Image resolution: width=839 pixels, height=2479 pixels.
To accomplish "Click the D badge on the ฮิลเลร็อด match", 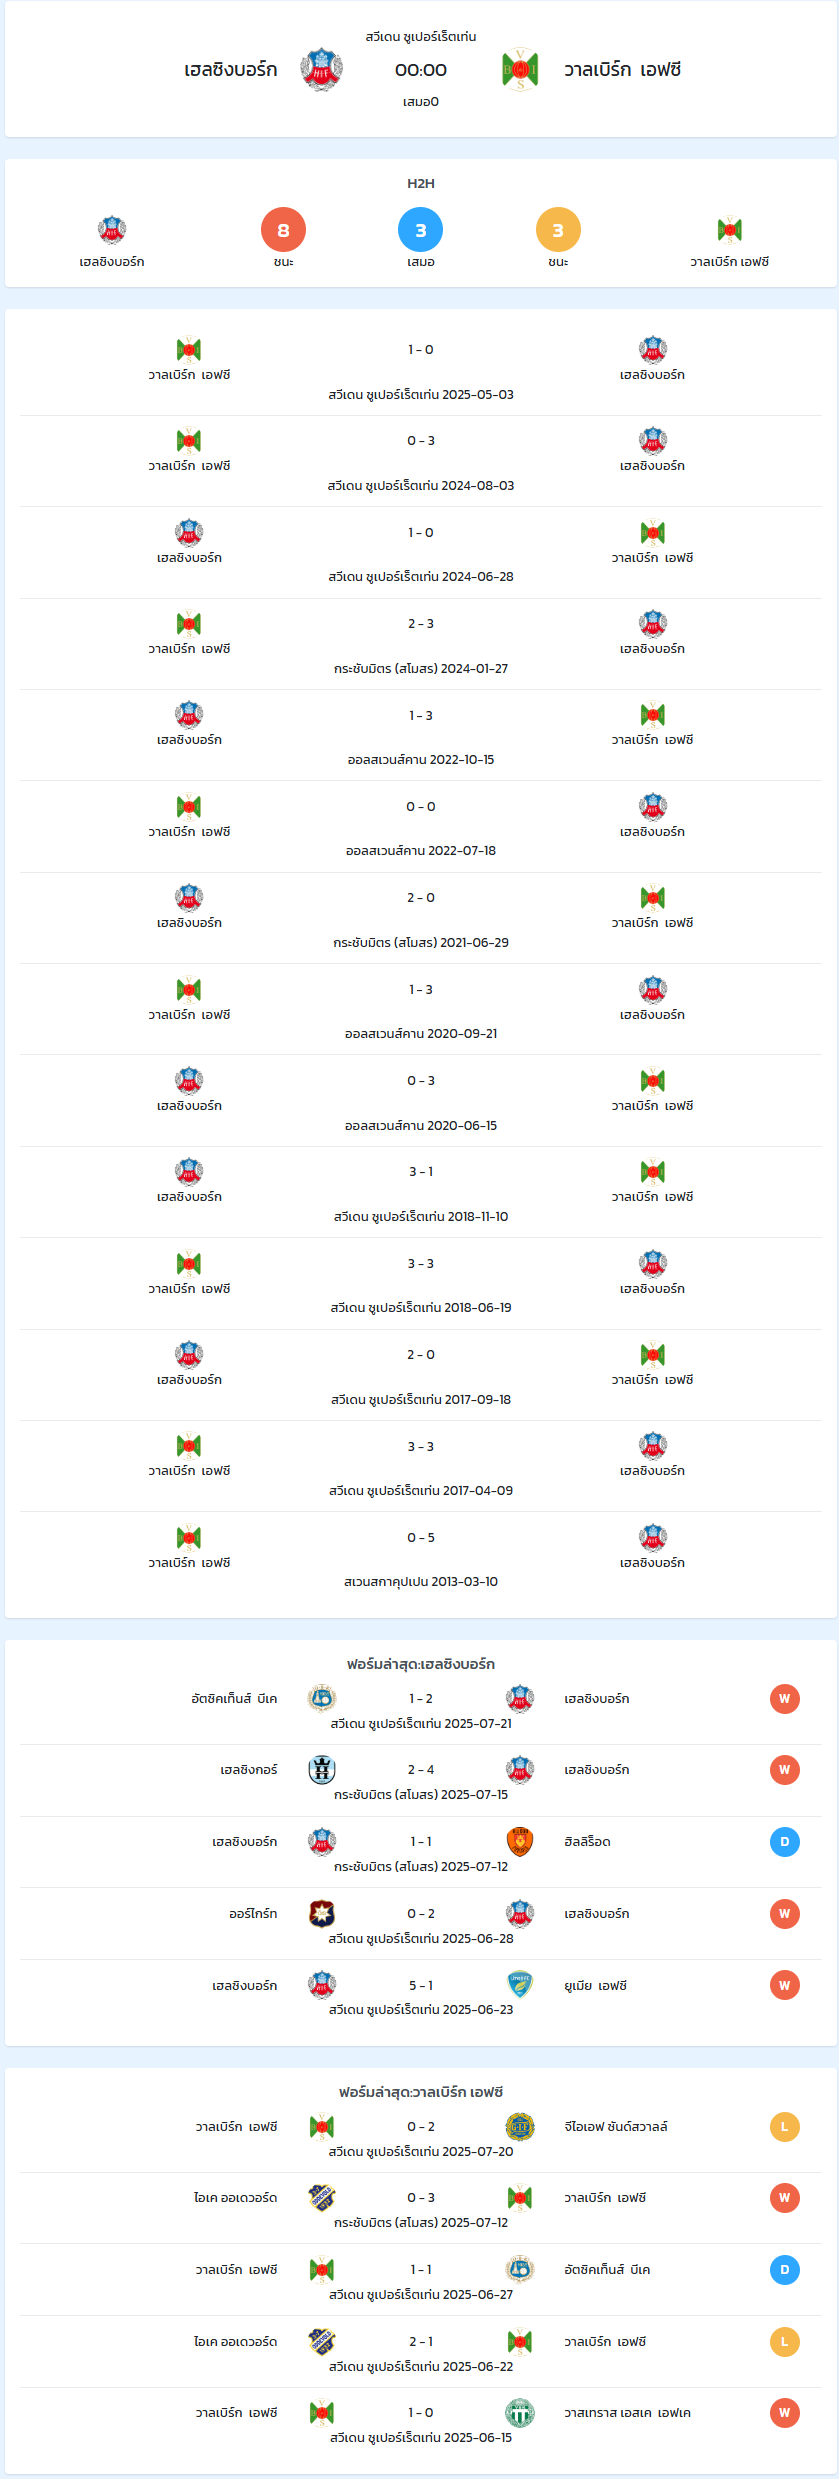I will pos(785,1841).
